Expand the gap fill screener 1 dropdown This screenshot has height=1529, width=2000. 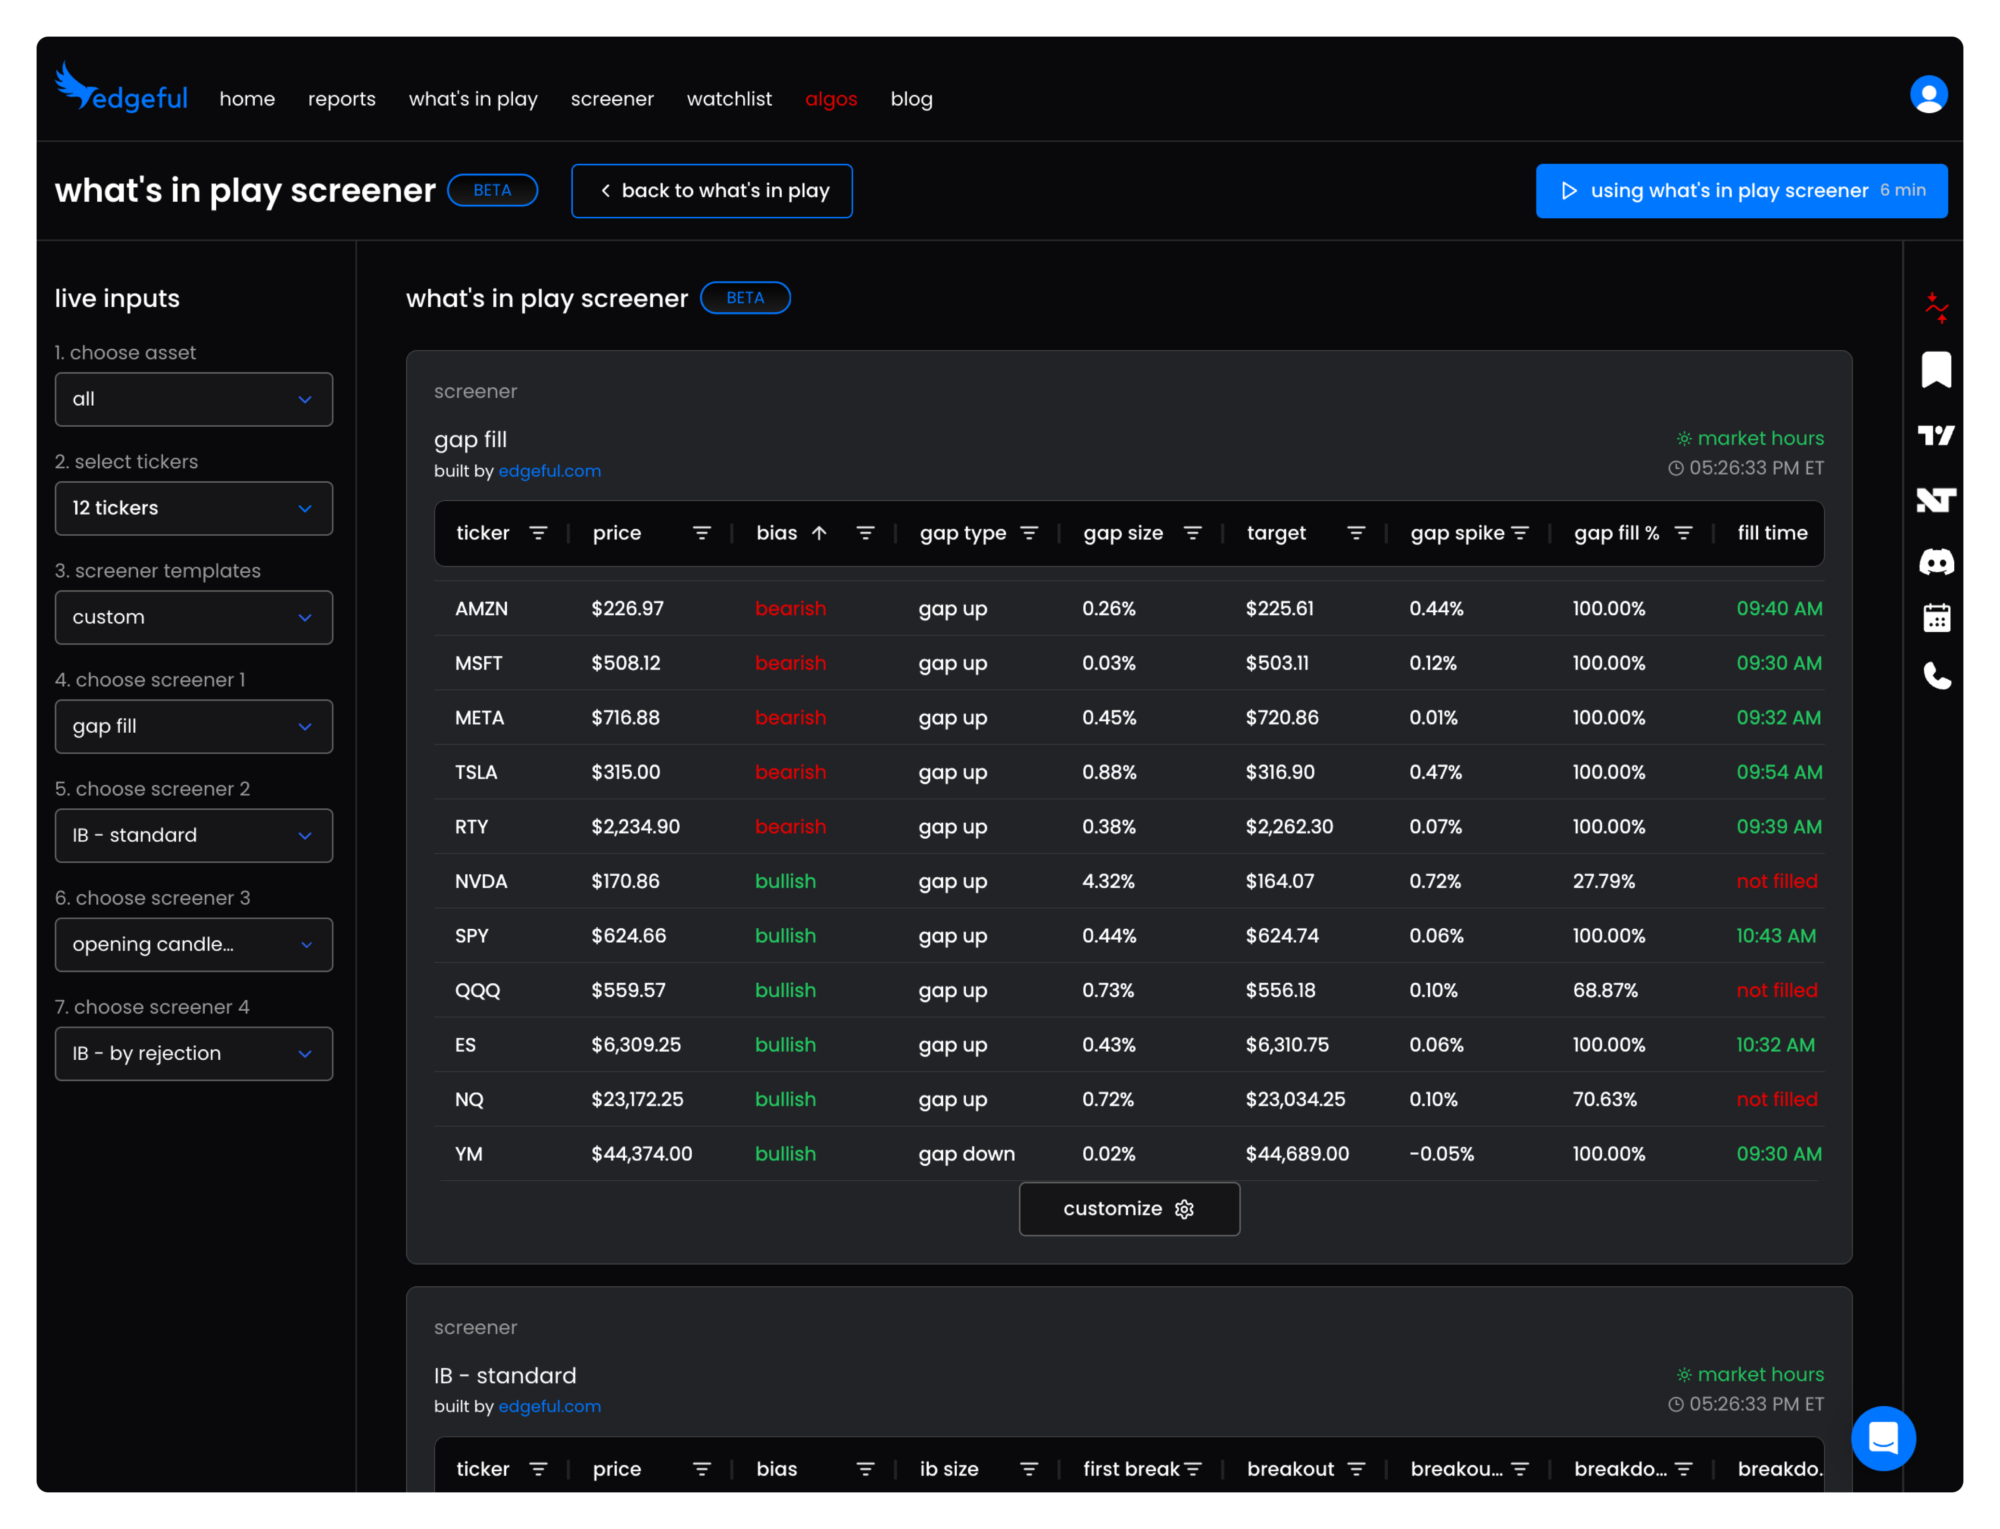pyautogui.click(x=194, y=726)
